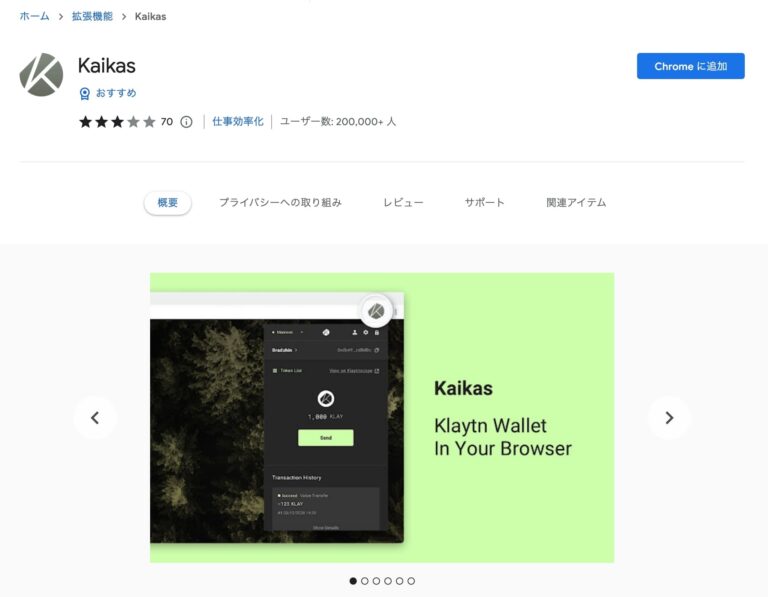Click the Kaikas wallet promo screenshot

click(x=382, y=418)
